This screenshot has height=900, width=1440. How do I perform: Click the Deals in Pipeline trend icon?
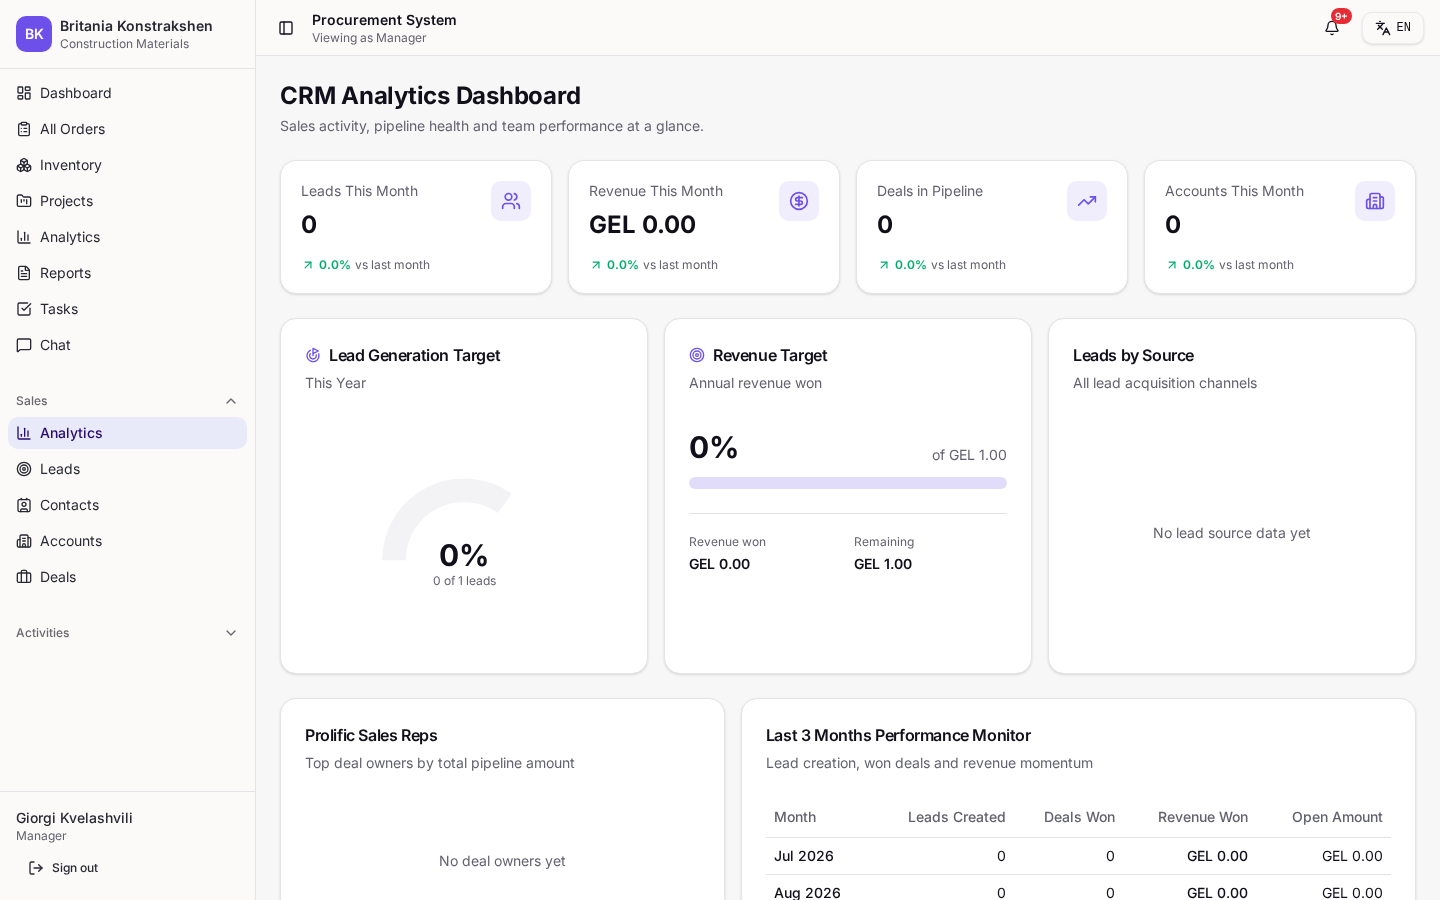[1087, 201]
